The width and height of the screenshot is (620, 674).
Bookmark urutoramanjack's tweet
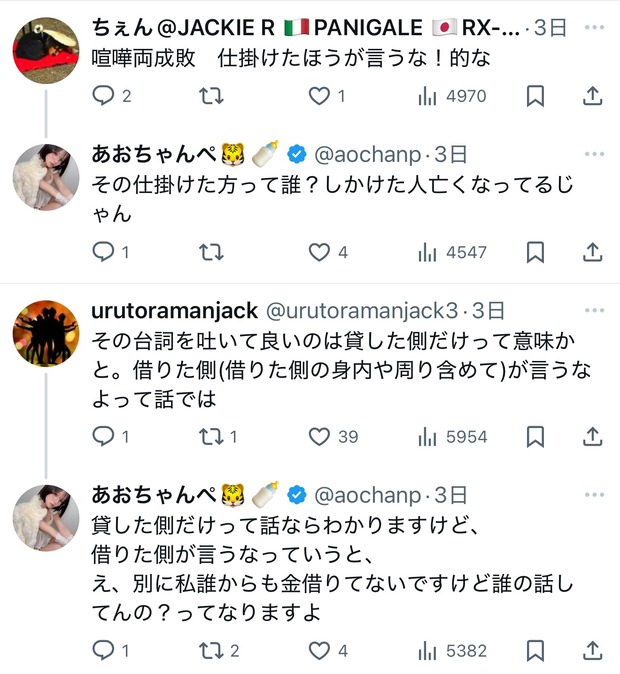click(535, 436)
